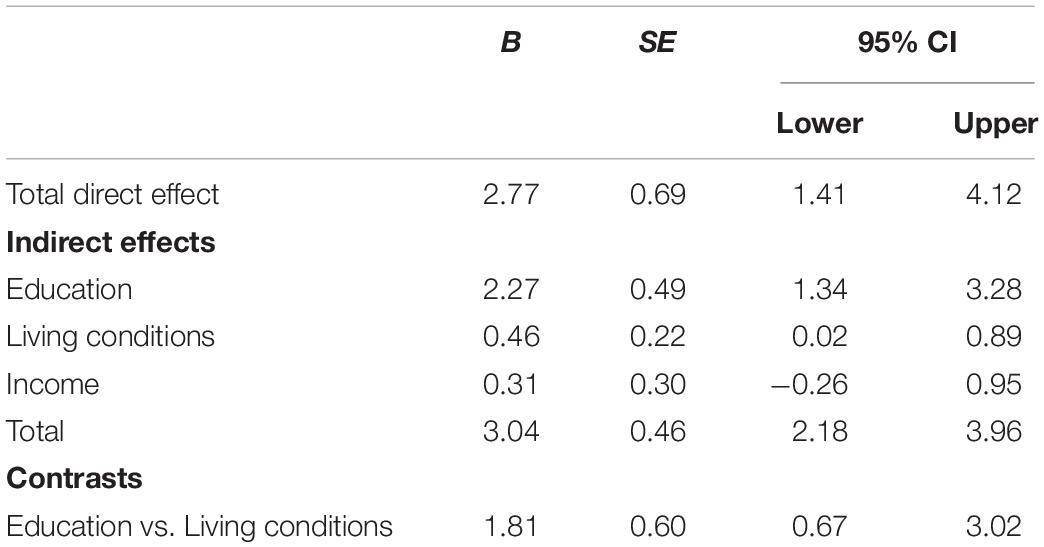1044x547 pixels.
Task: Click the Indirect effects section heading
Action: click(111, 242)
